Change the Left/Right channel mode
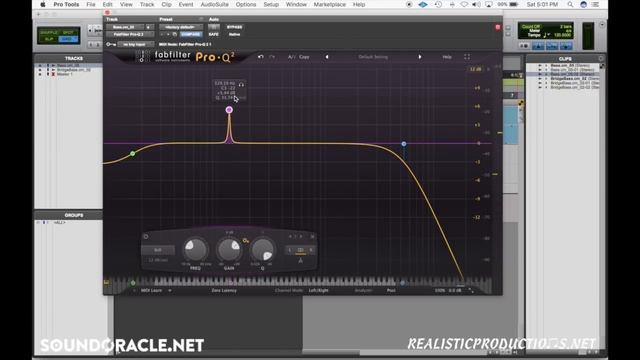This screenshot has height=360, width=640. (x=318, y=291)
